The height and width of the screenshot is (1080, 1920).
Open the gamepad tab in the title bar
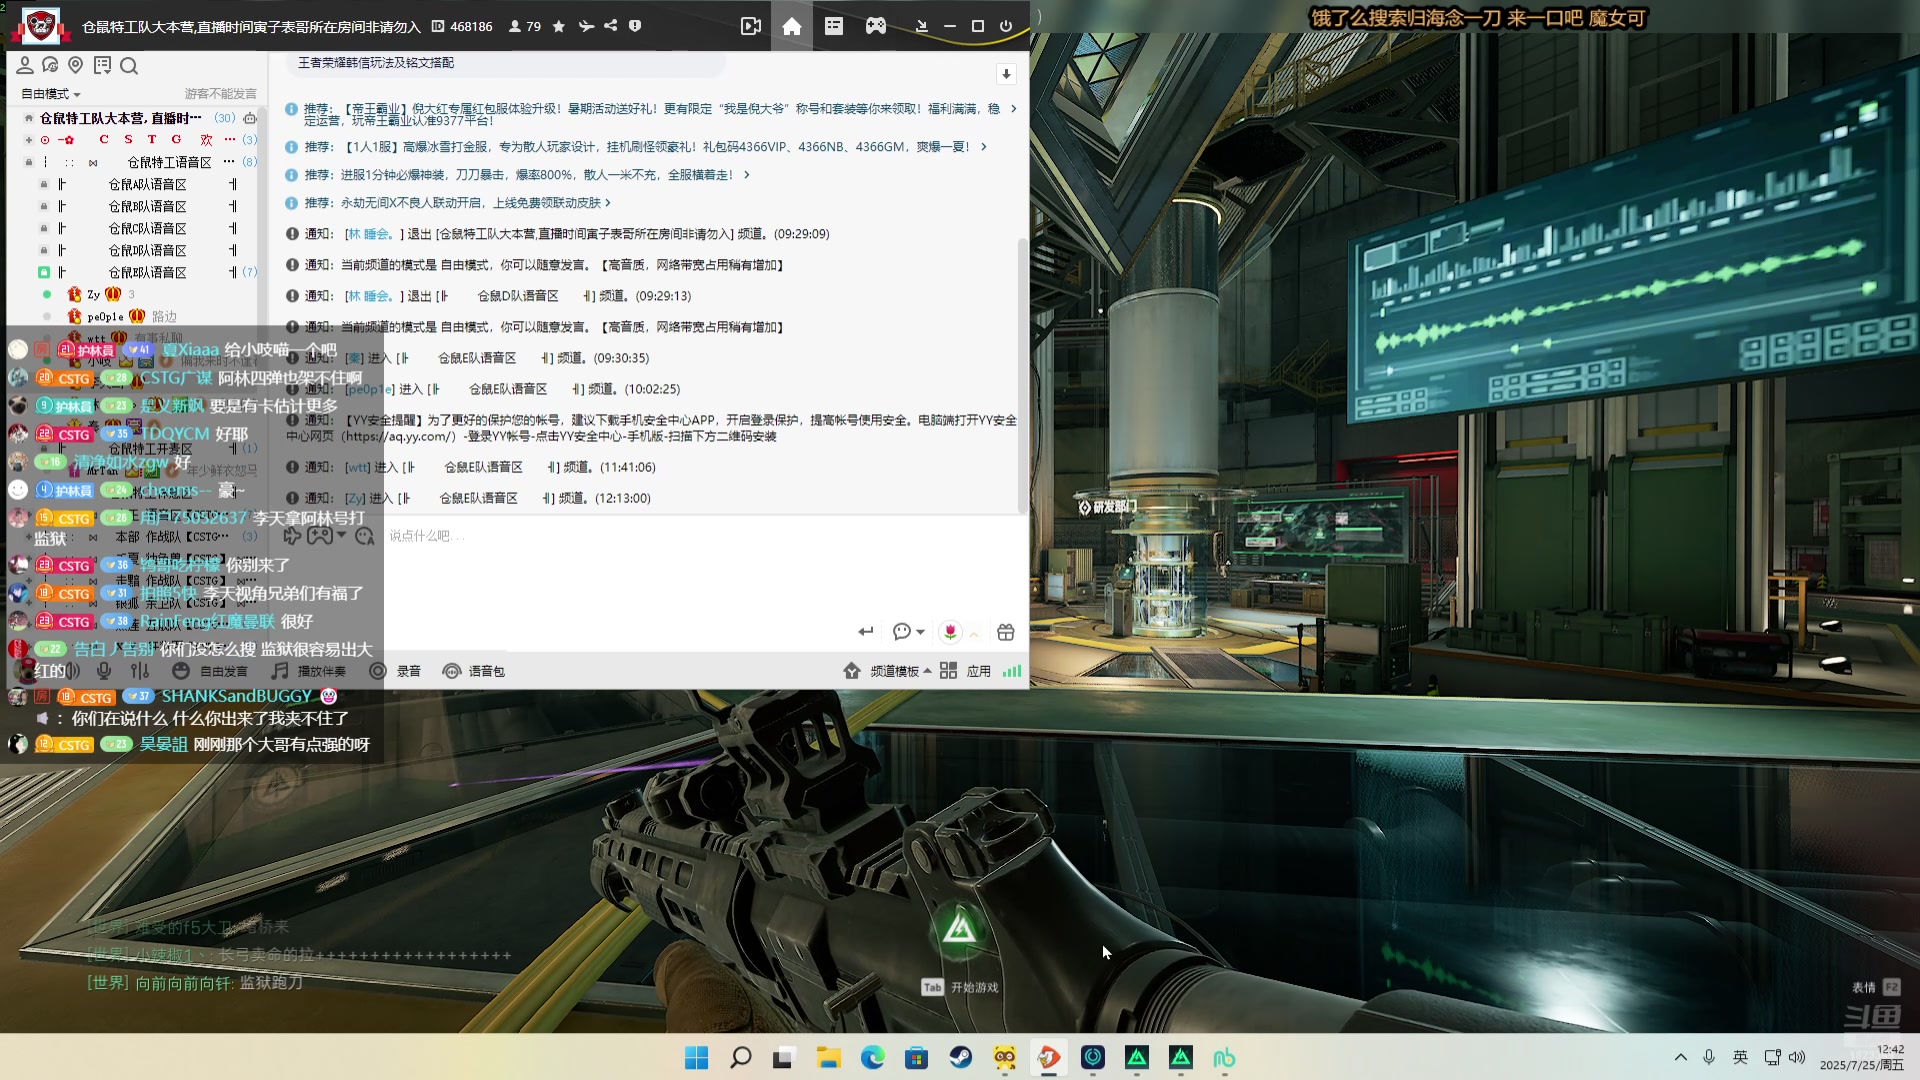(x=876, y=26)
